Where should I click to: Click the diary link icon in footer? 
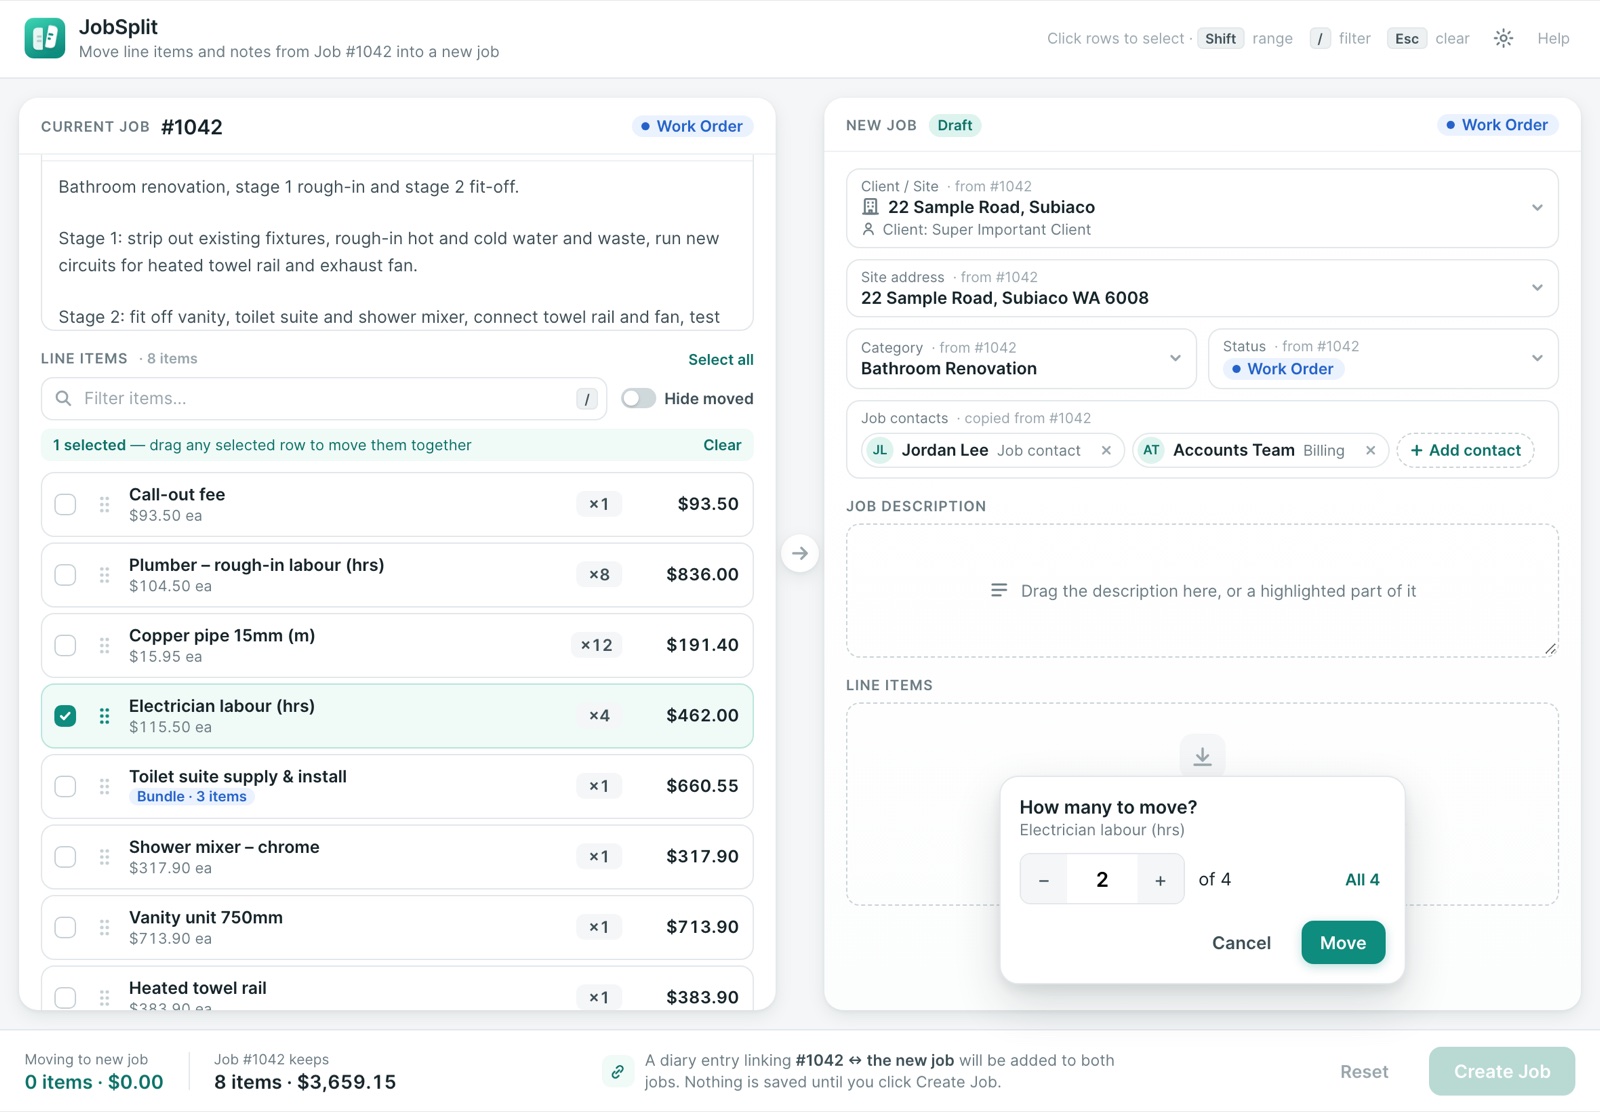[618, 1071]
